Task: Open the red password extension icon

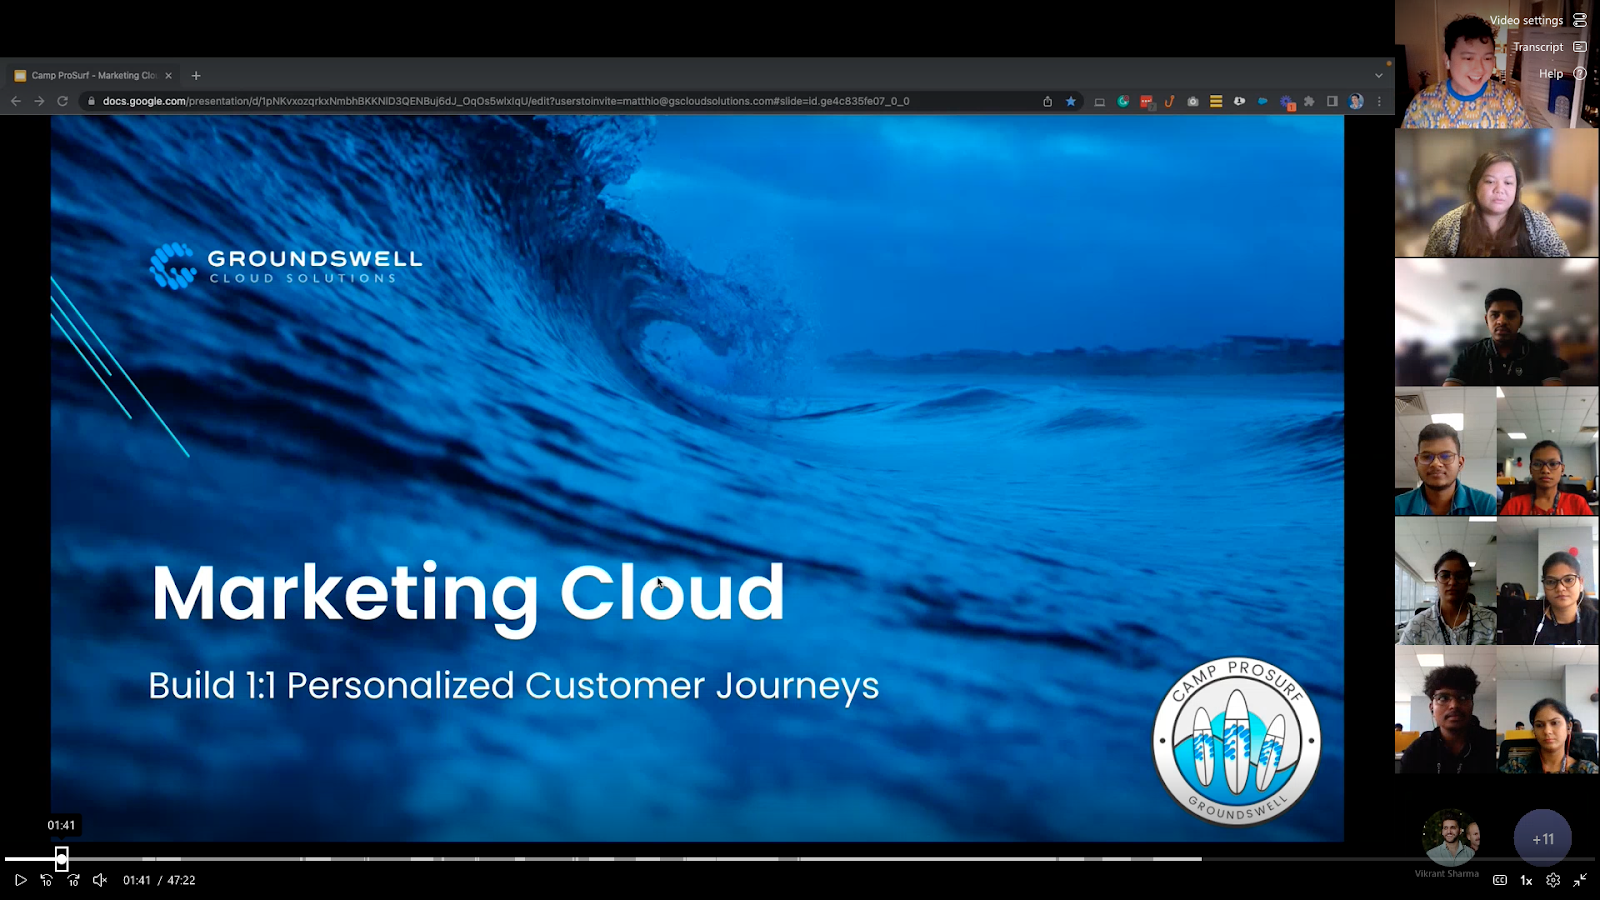Action: coord(1147,101)
